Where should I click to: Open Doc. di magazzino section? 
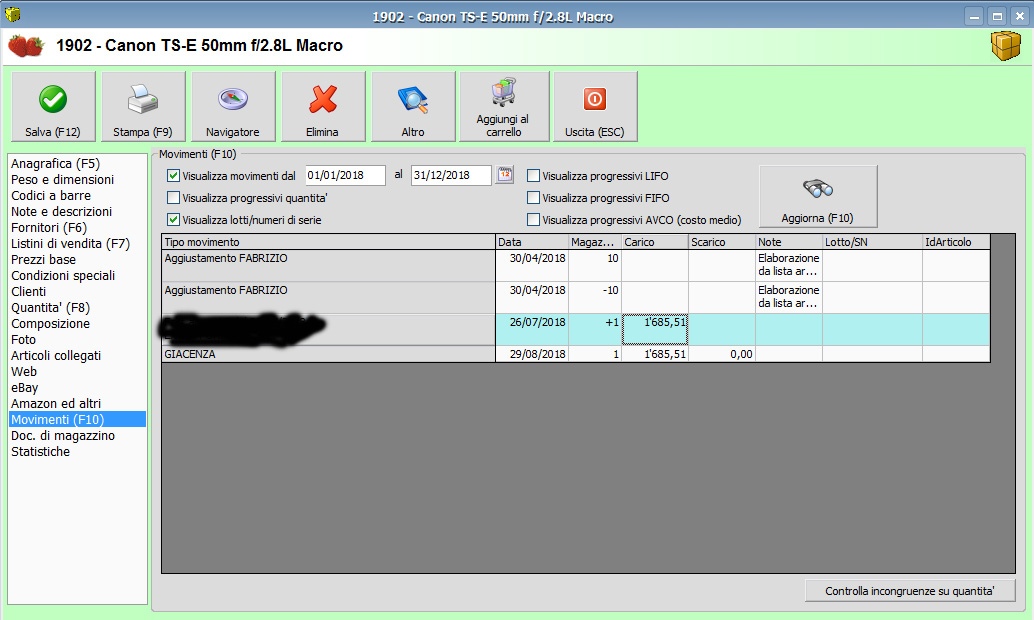[x=77, y=435]
